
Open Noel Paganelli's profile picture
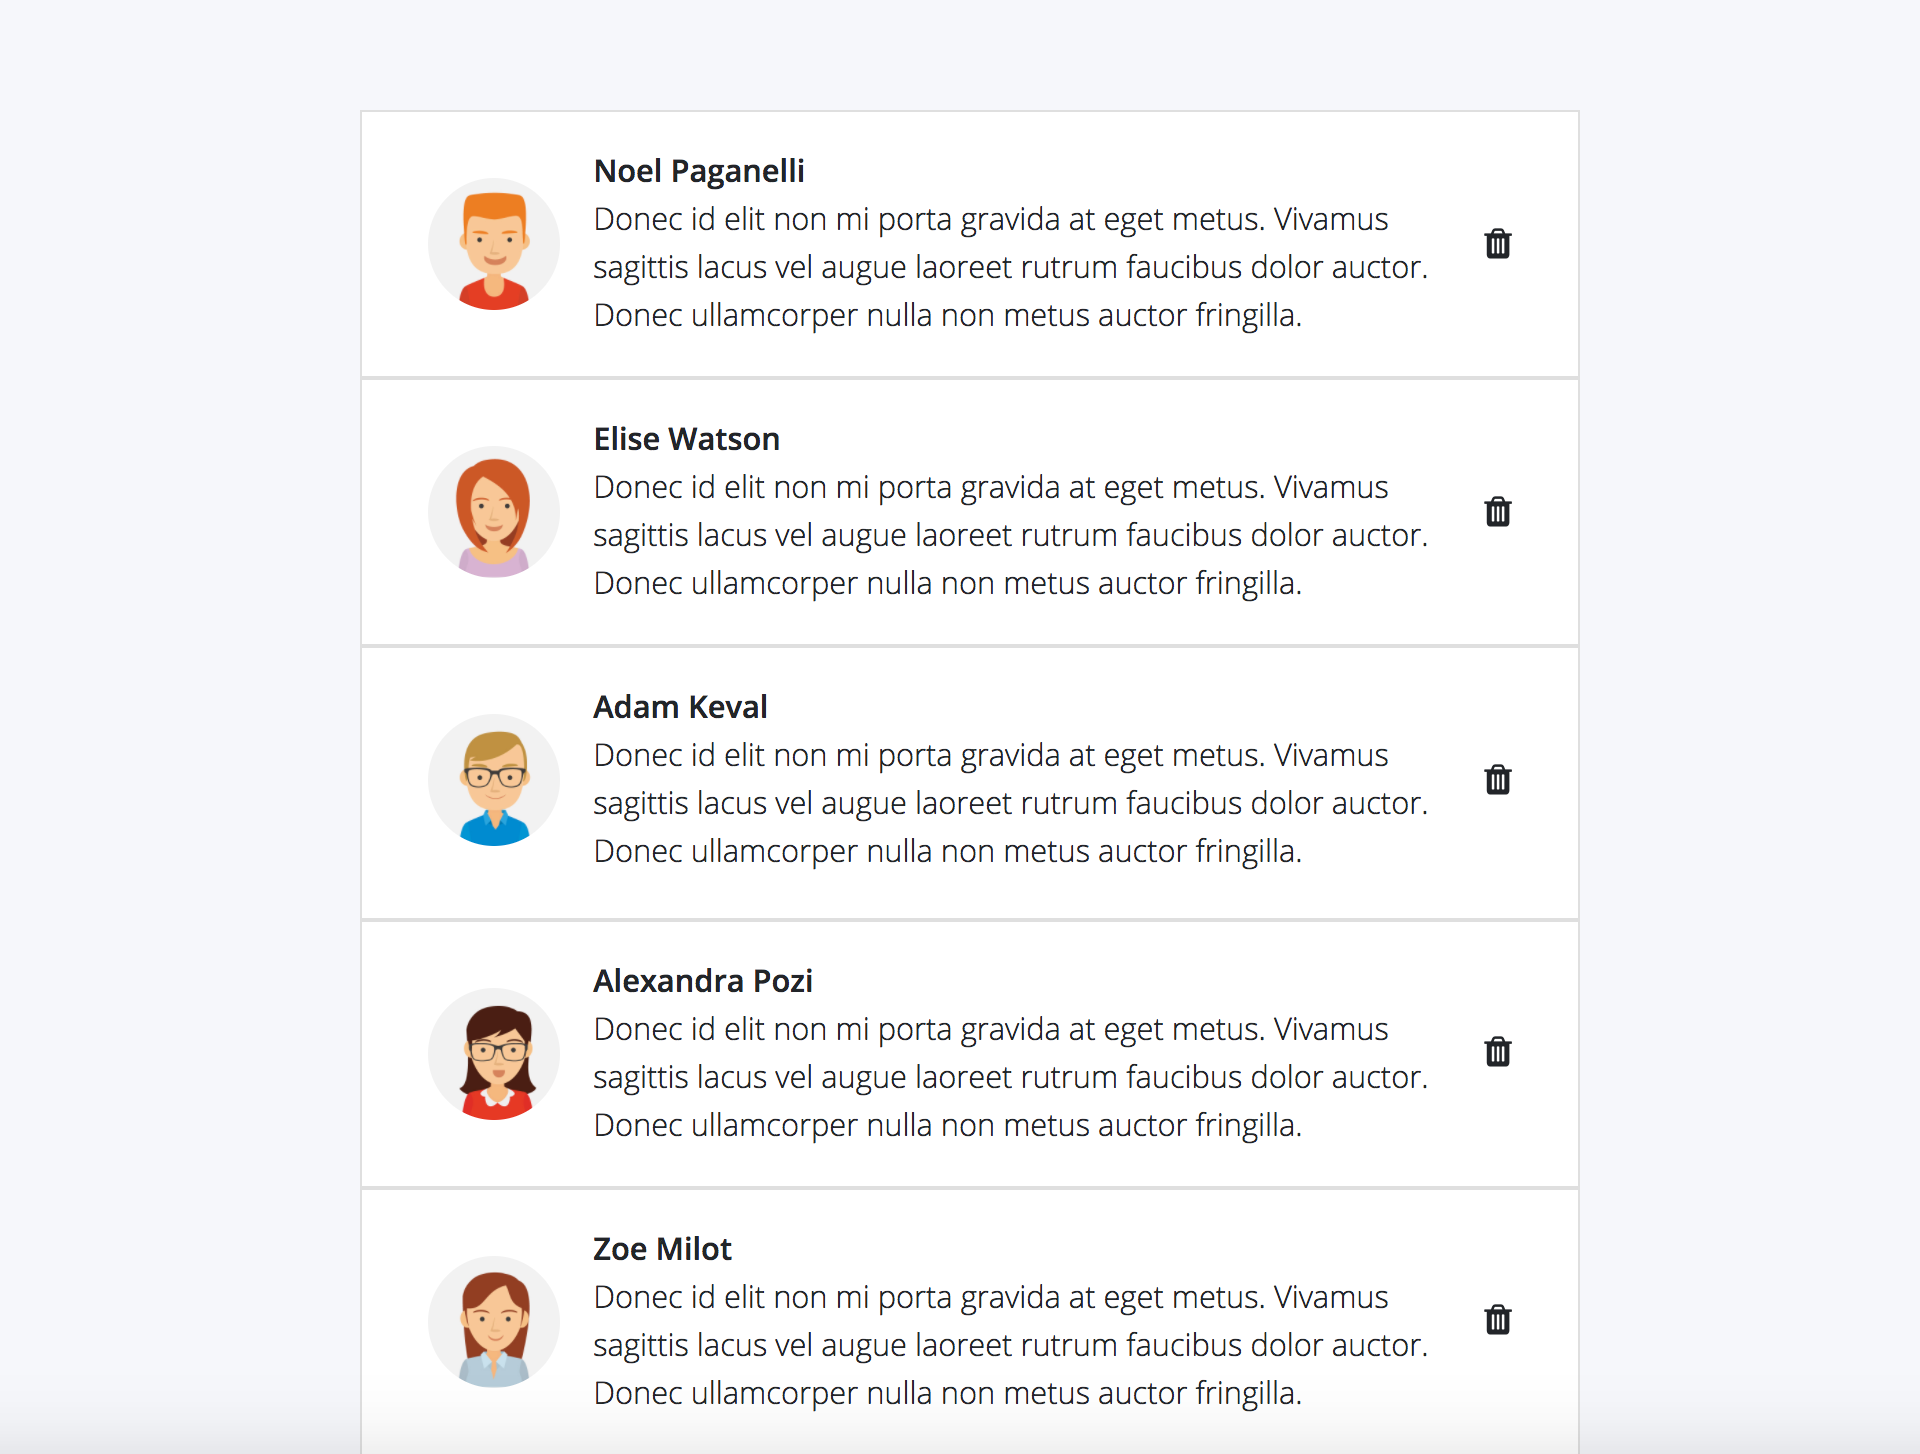(493, 243)
